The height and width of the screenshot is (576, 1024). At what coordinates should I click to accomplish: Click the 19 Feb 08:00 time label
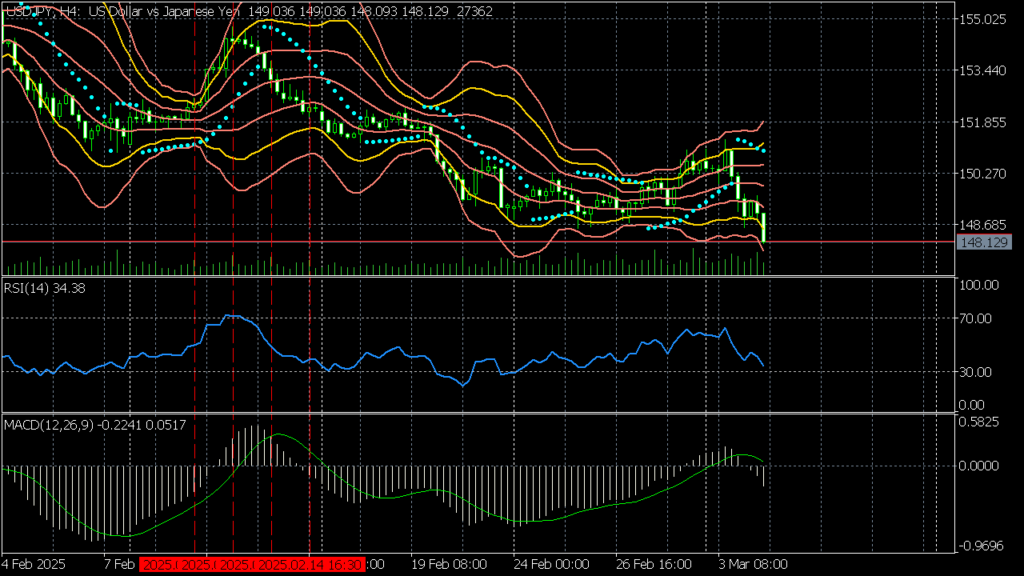445,565
